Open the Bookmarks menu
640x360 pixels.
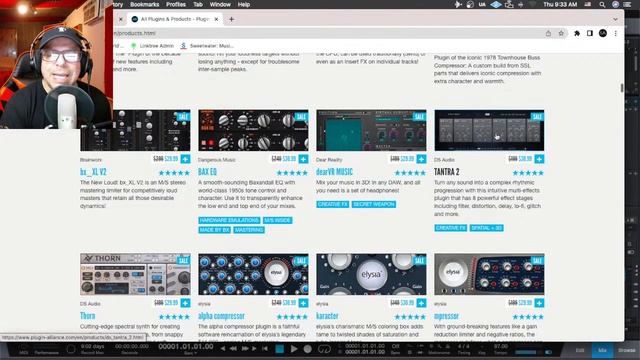coord(144,4)
